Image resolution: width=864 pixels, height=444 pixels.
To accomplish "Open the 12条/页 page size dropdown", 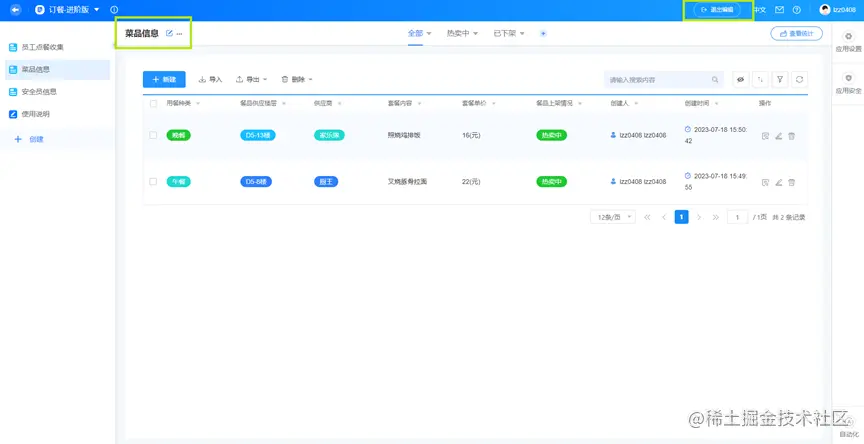I will 613,217.
